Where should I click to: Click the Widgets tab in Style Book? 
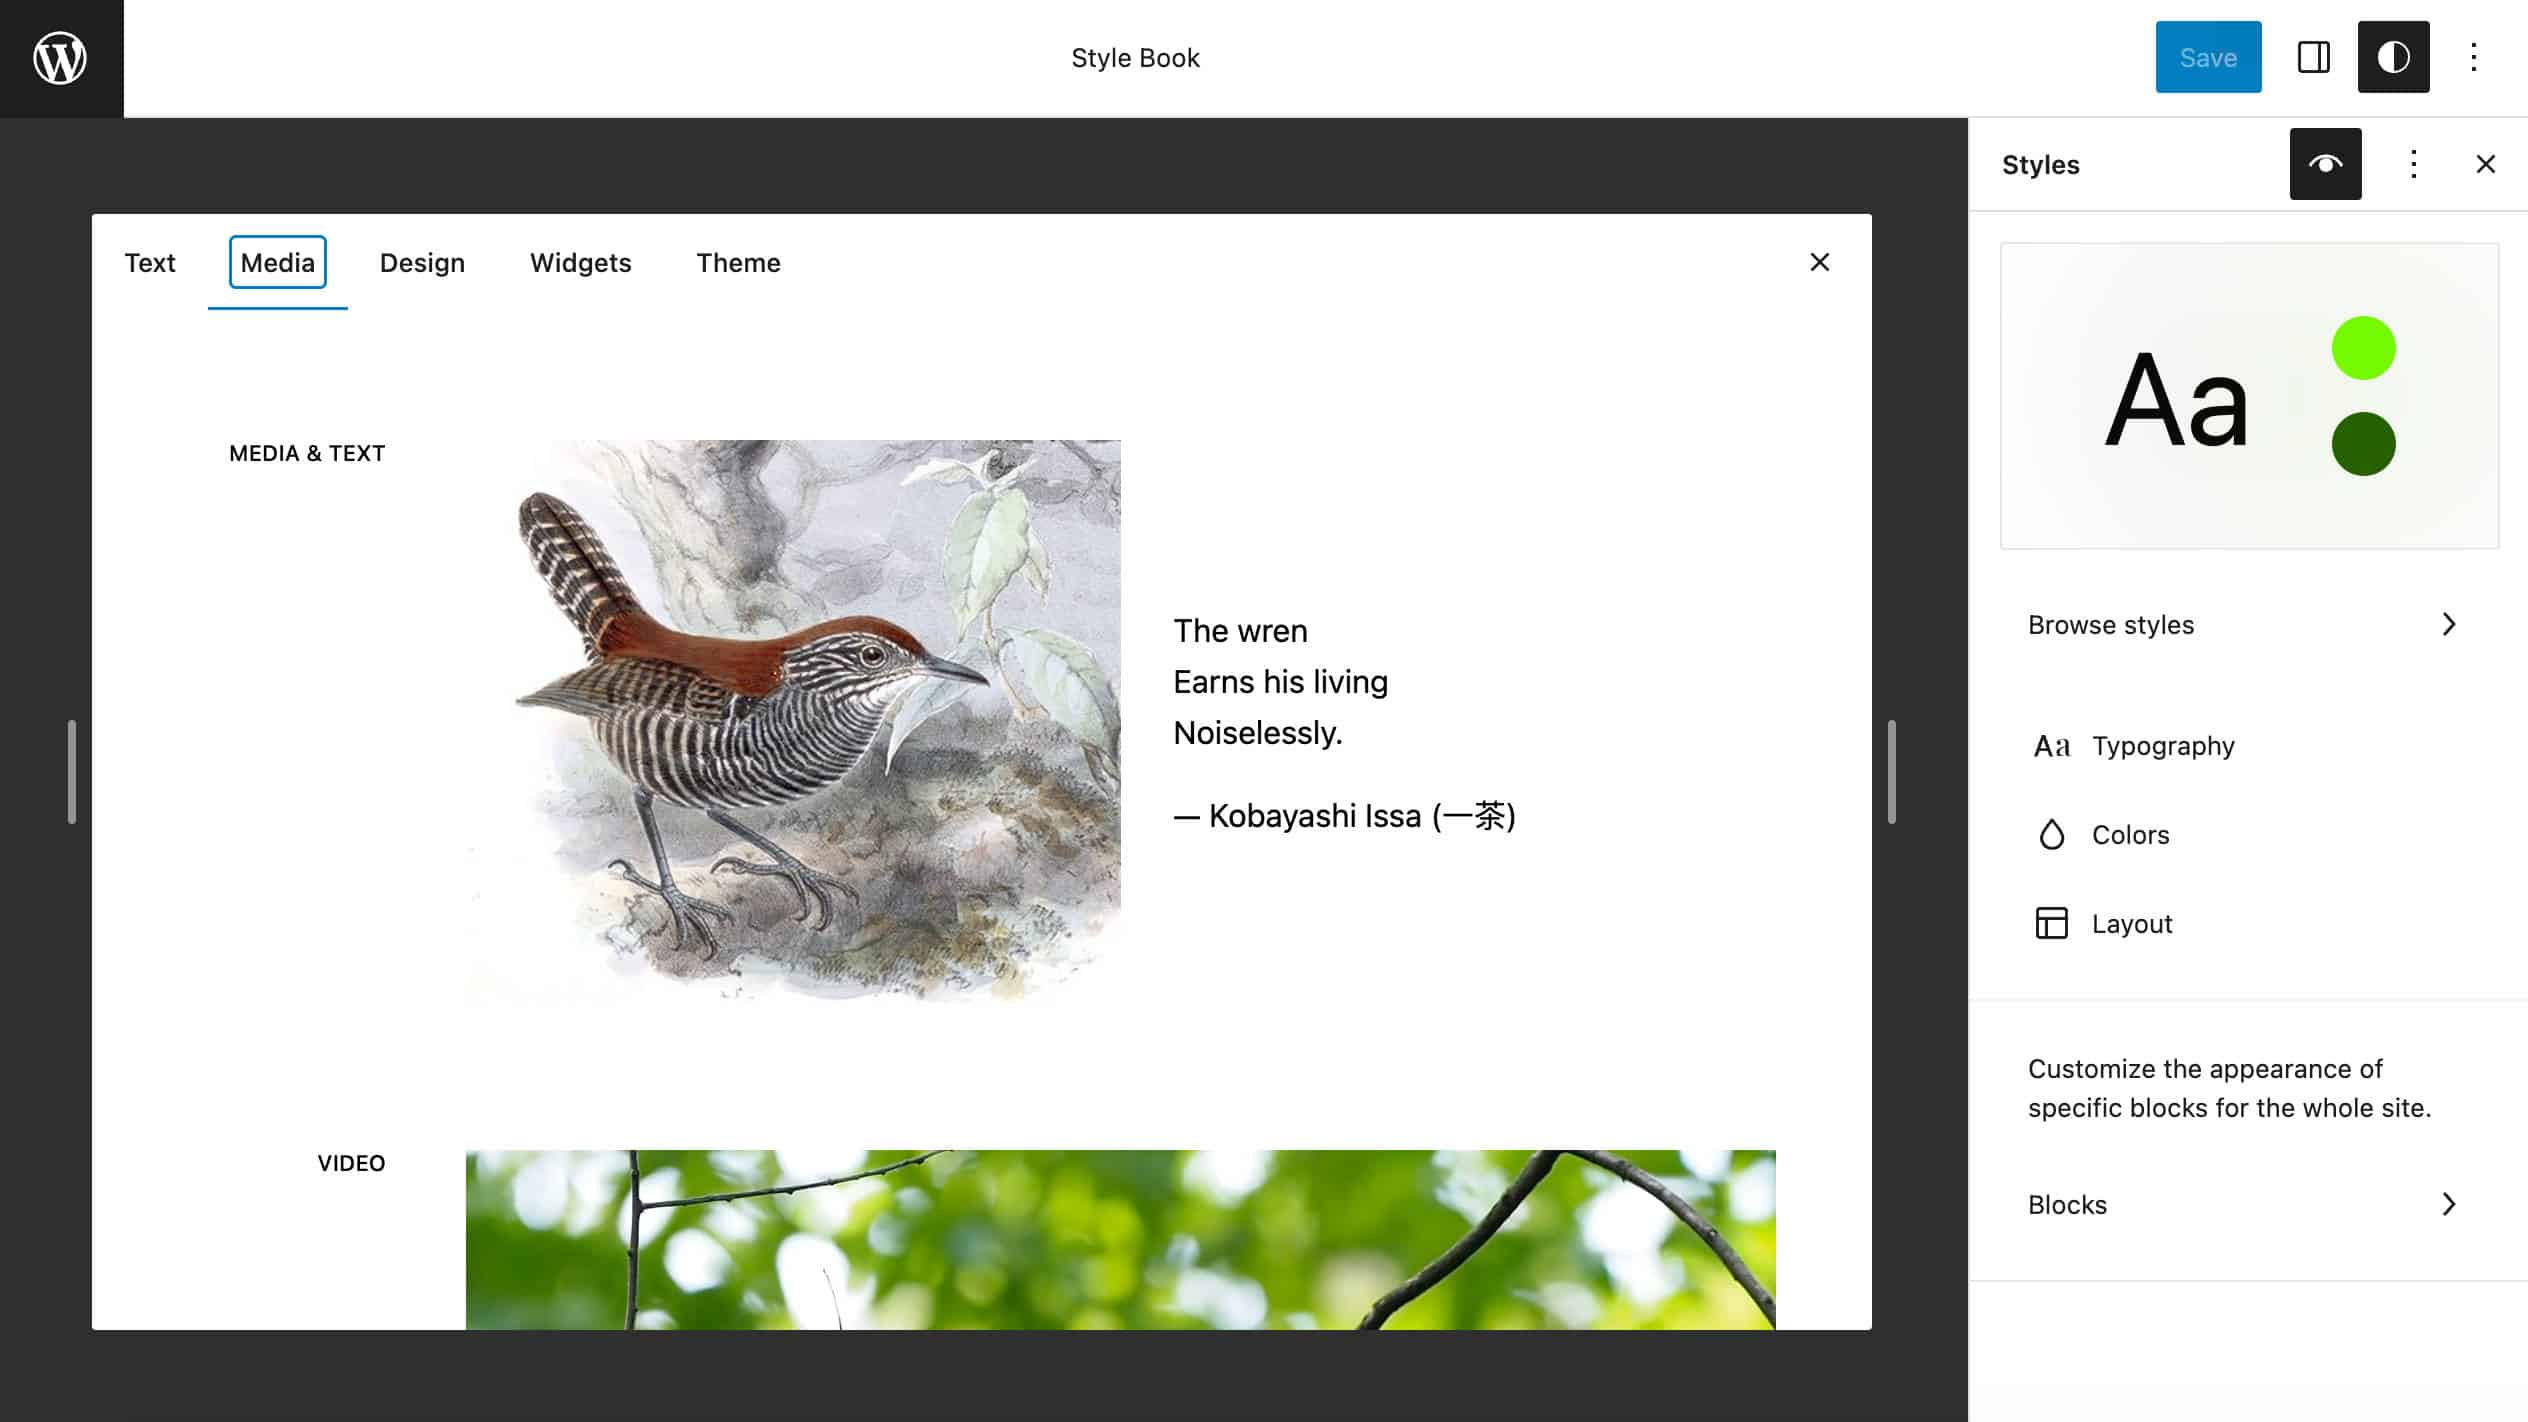pos(580,262)
